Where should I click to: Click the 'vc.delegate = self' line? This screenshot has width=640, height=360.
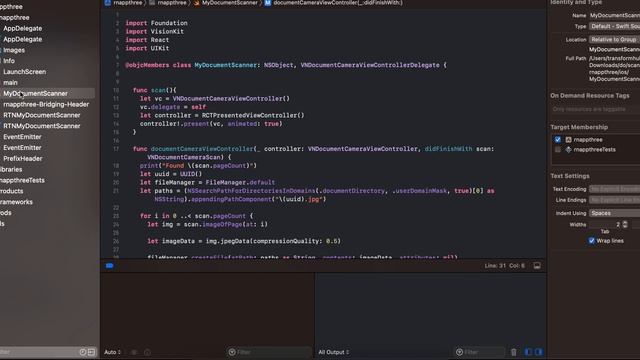click(173, 107)
